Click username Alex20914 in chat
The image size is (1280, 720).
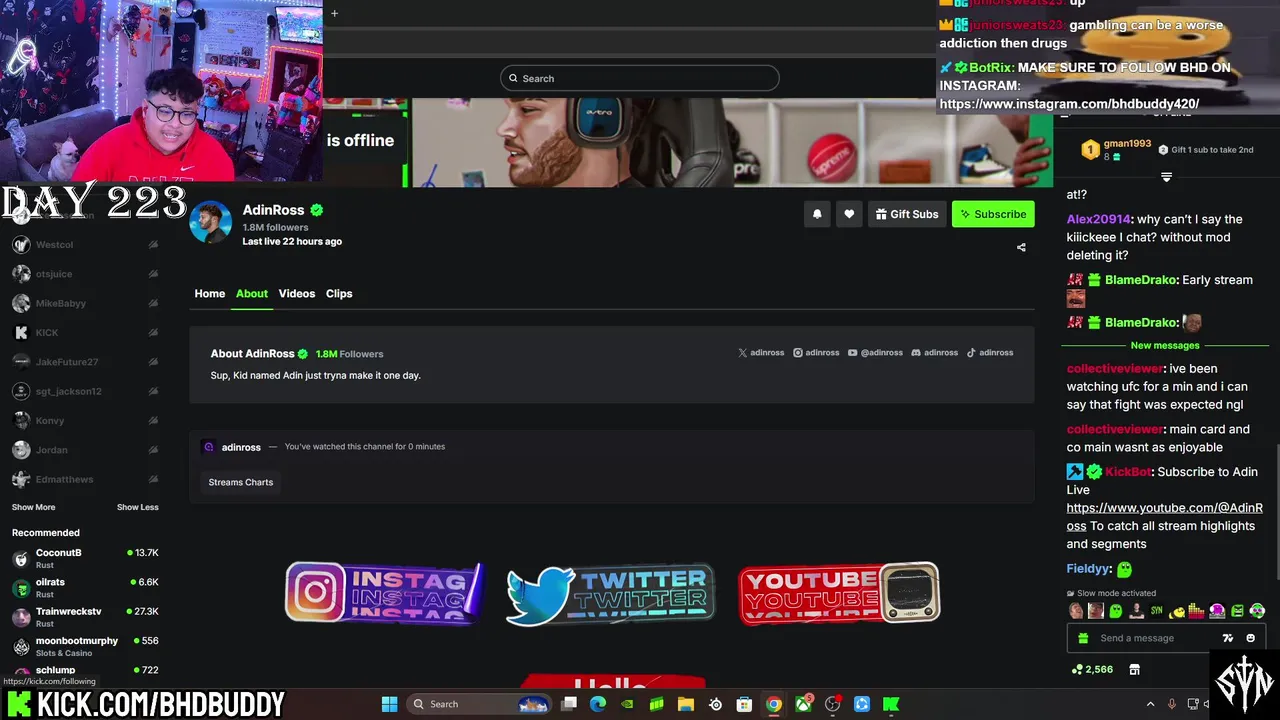click(x=1098, y=219)
